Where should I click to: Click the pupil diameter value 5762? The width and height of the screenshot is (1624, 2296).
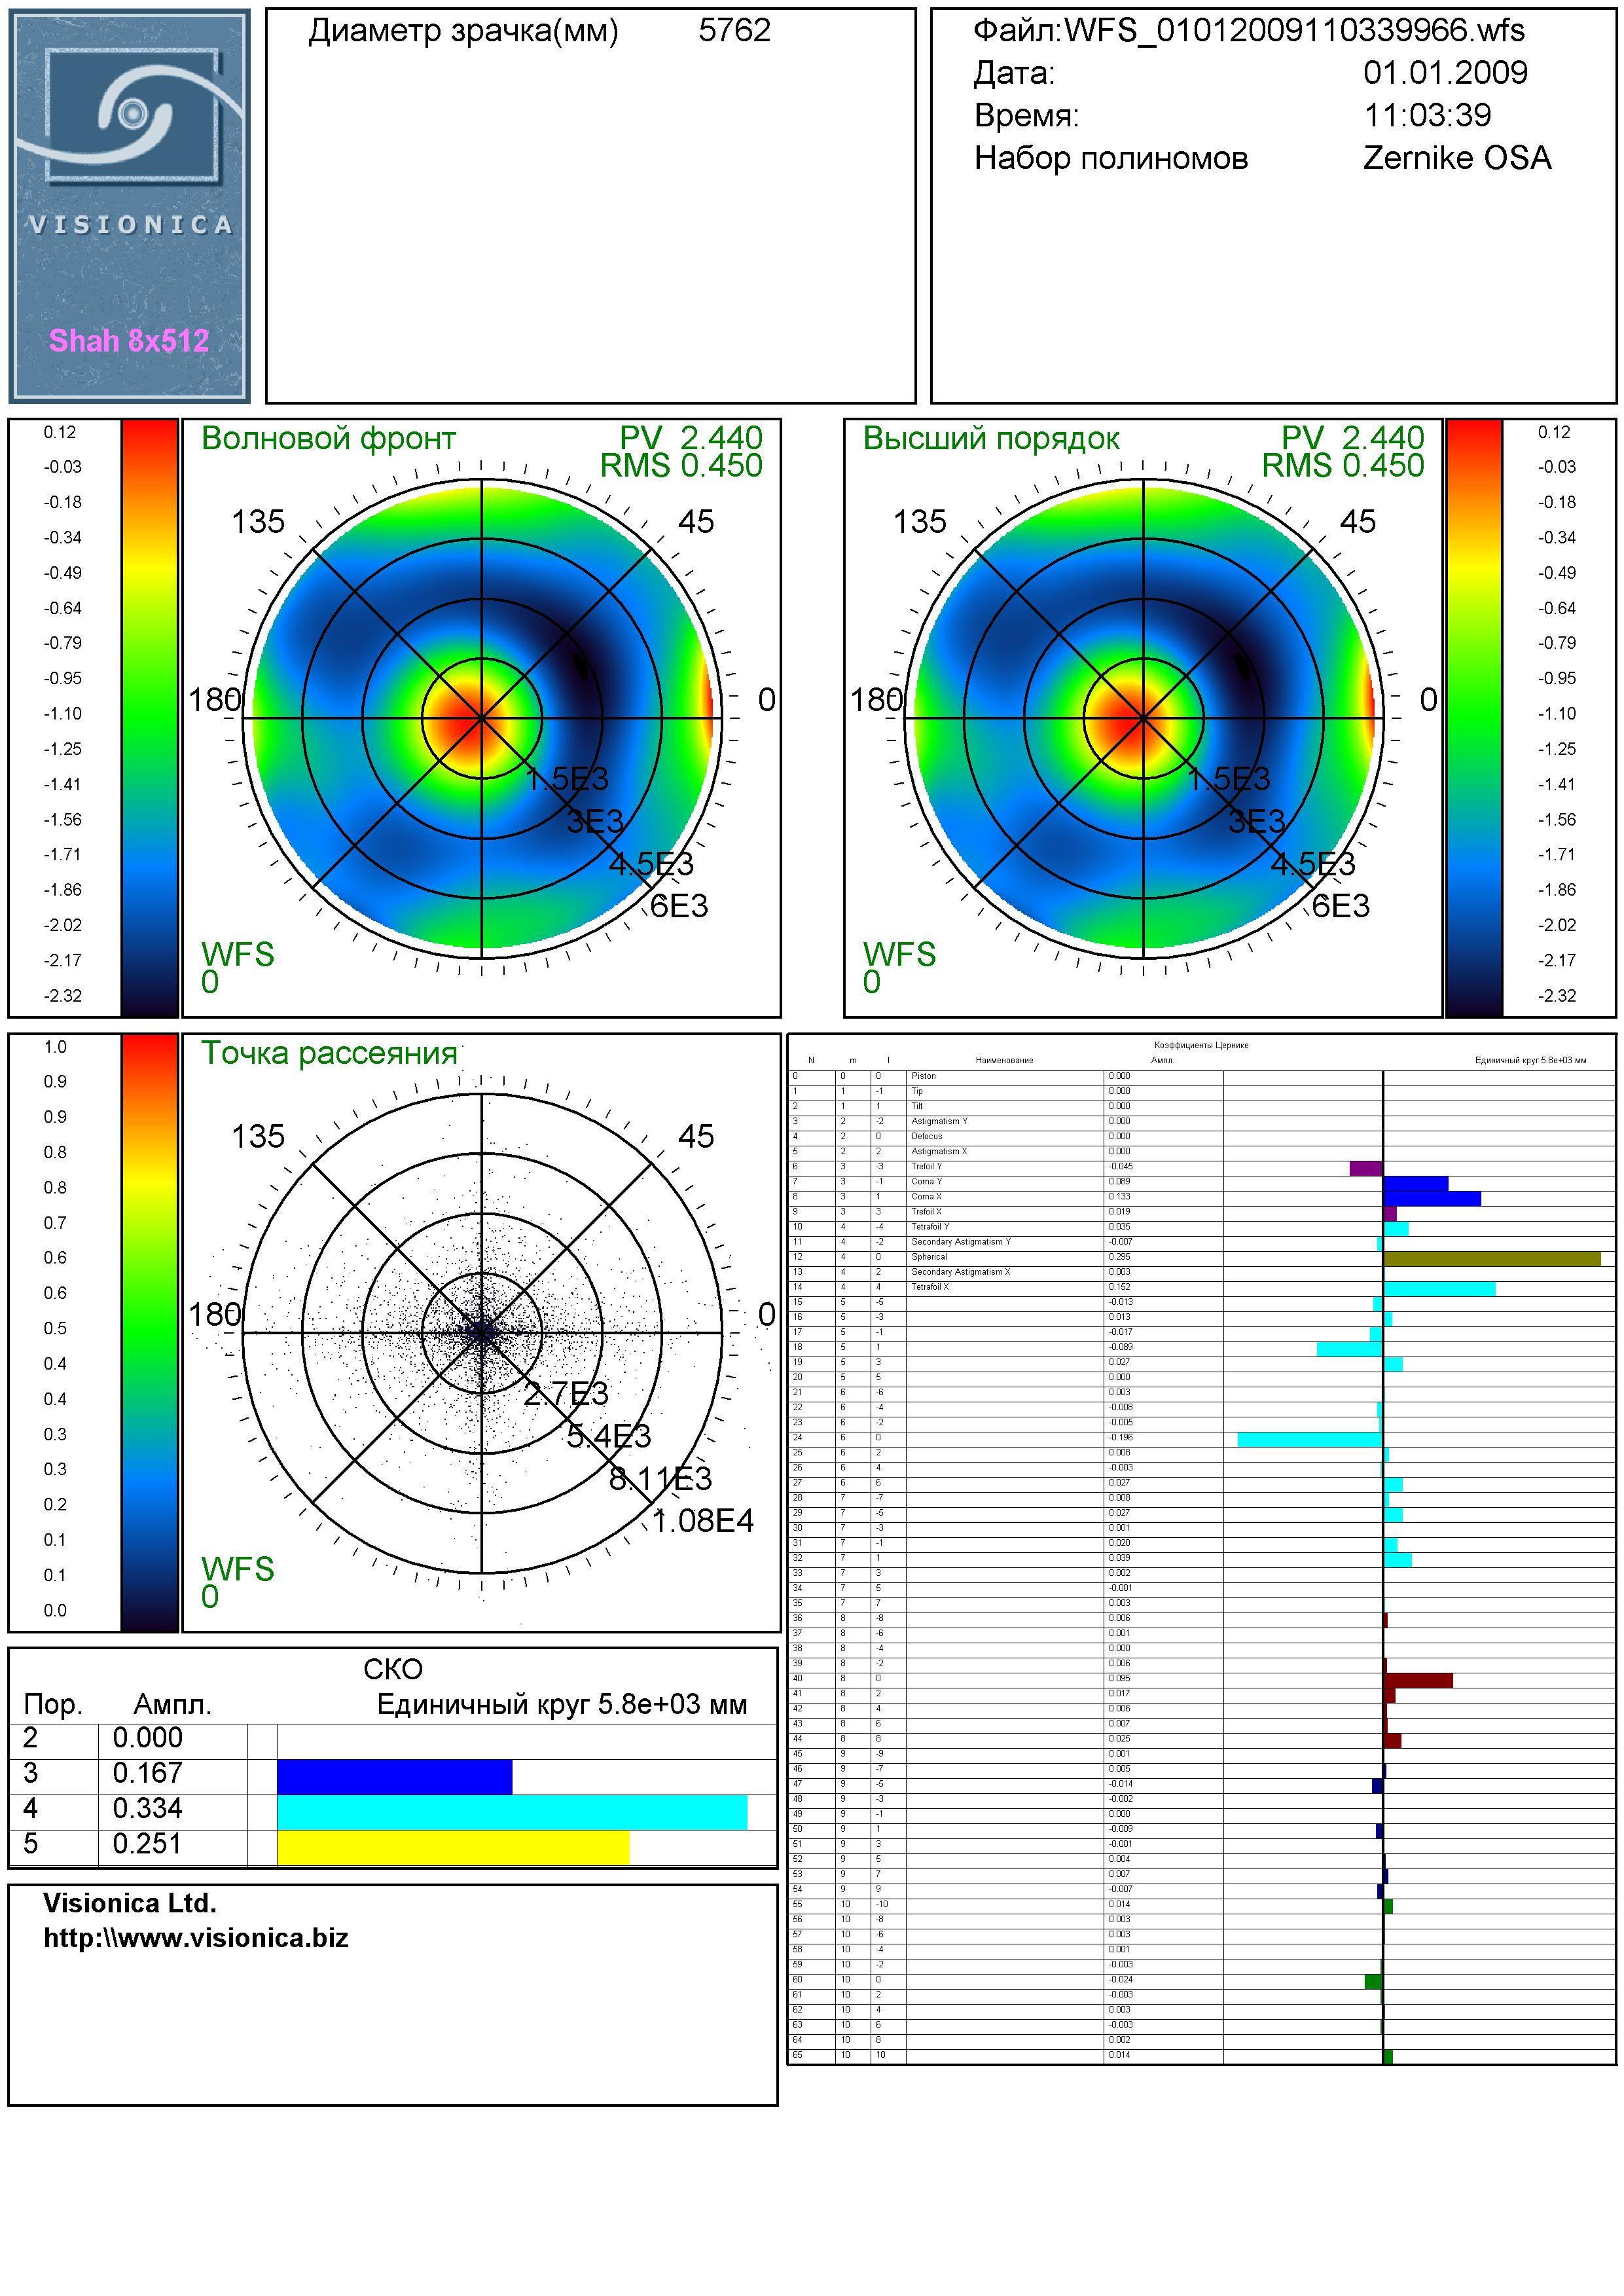pyautogui.click(x=734, y=31)
